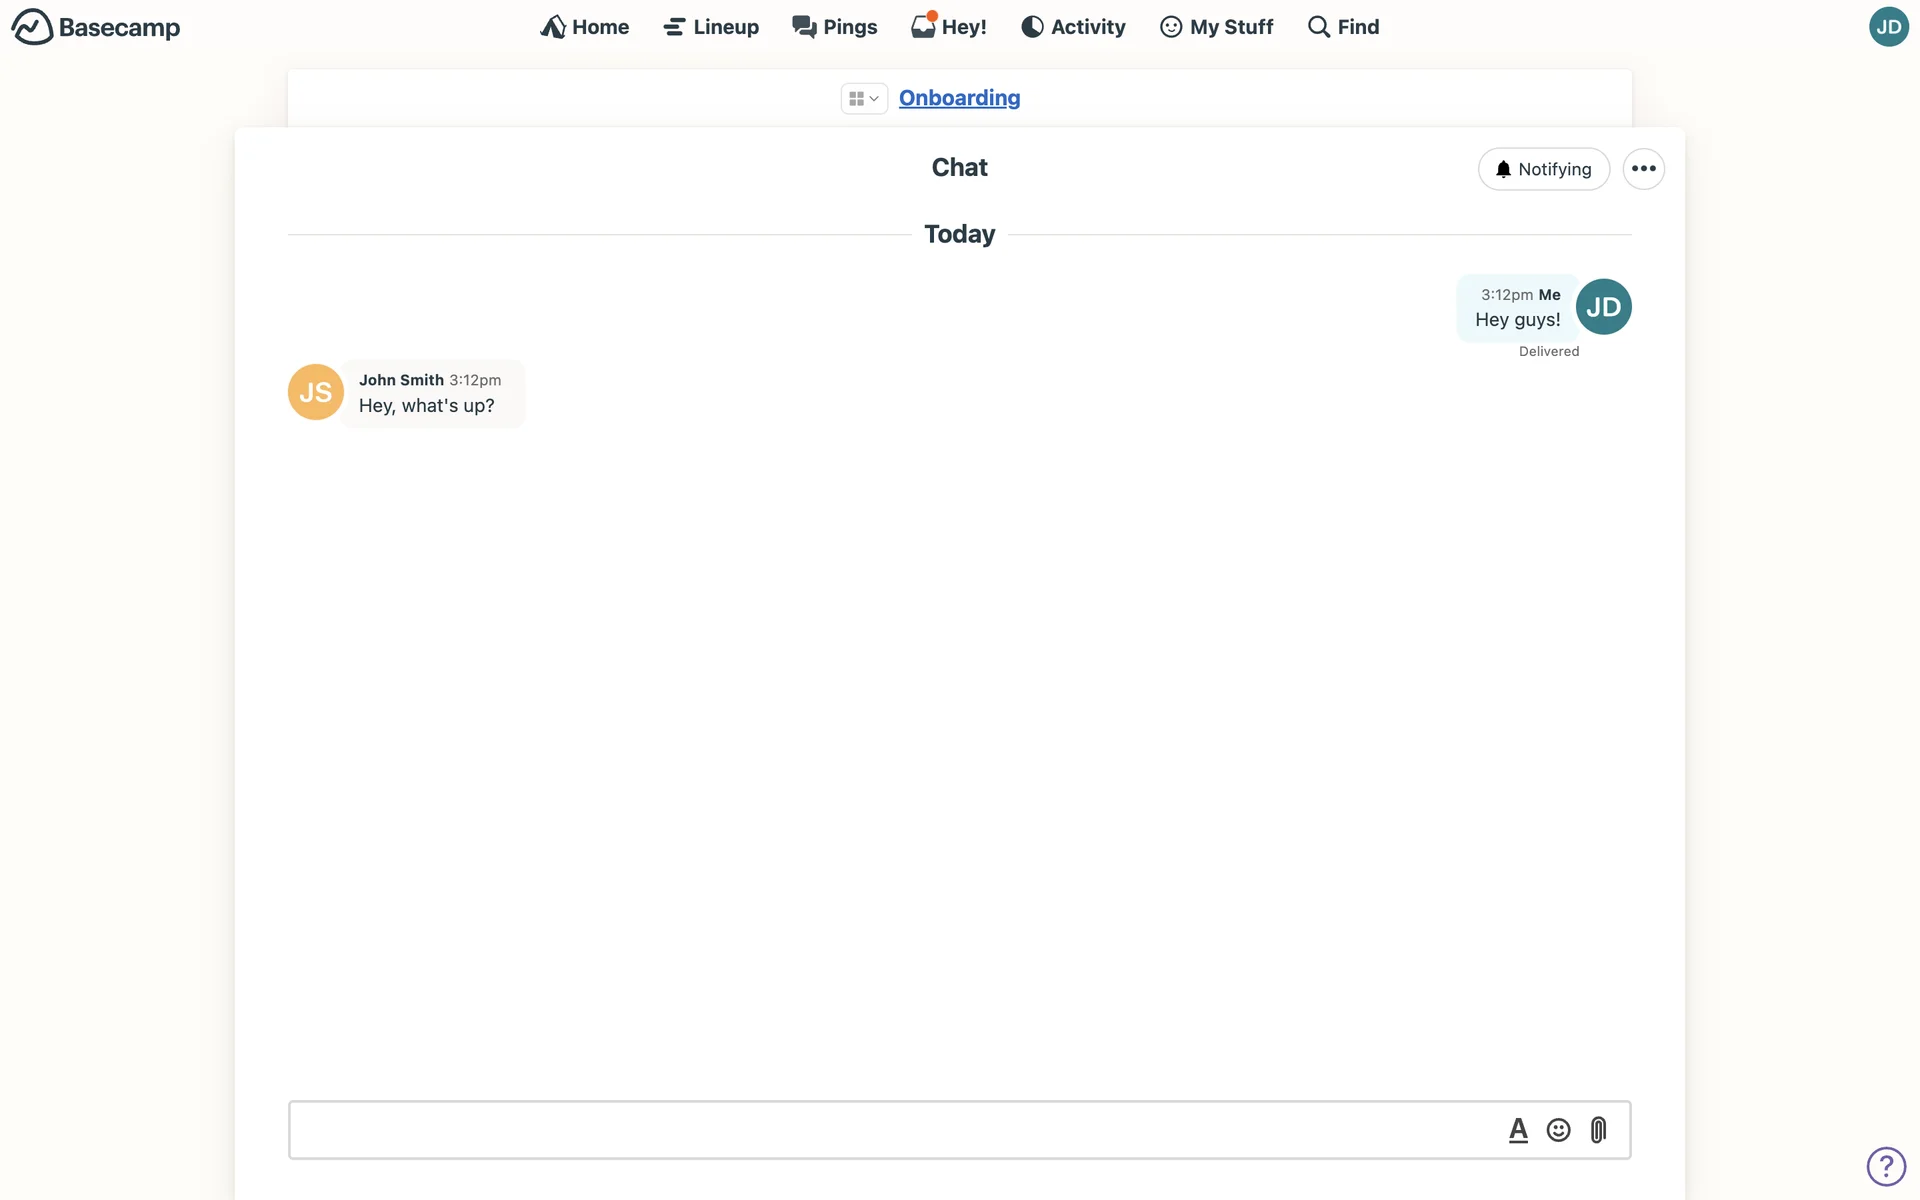Open Lineup from the top nav

click(711, 27)
